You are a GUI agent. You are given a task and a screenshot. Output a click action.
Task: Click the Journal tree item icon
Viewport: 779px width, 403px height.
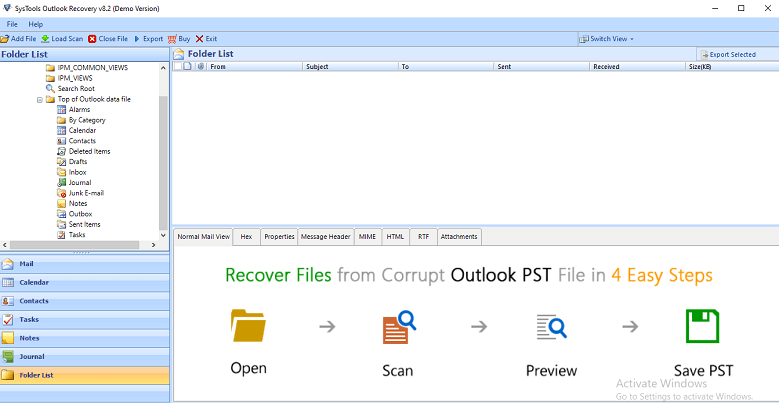62,182
